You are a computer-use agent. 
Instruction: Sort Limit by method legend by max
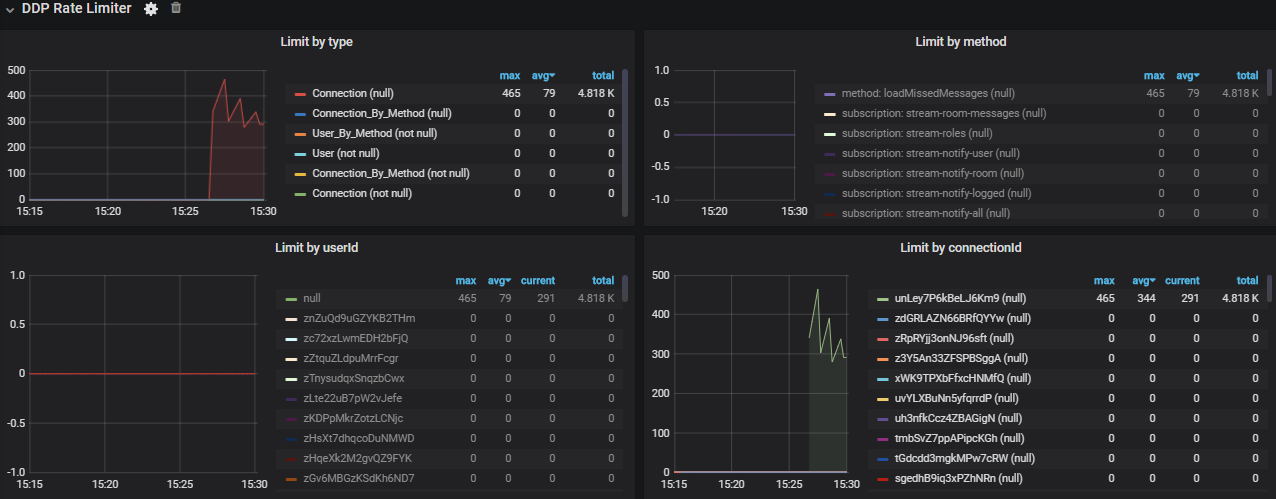[1154, 75]
